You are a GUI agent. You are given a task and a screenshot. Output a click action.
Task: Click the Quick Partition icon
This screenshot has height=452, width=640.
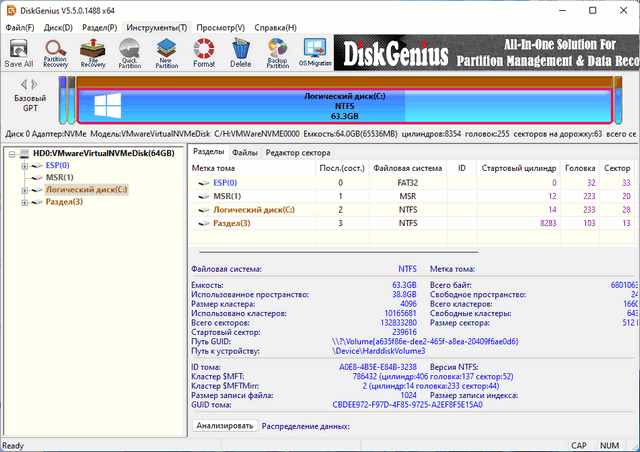pyautogui.click(x=129, y=52)
